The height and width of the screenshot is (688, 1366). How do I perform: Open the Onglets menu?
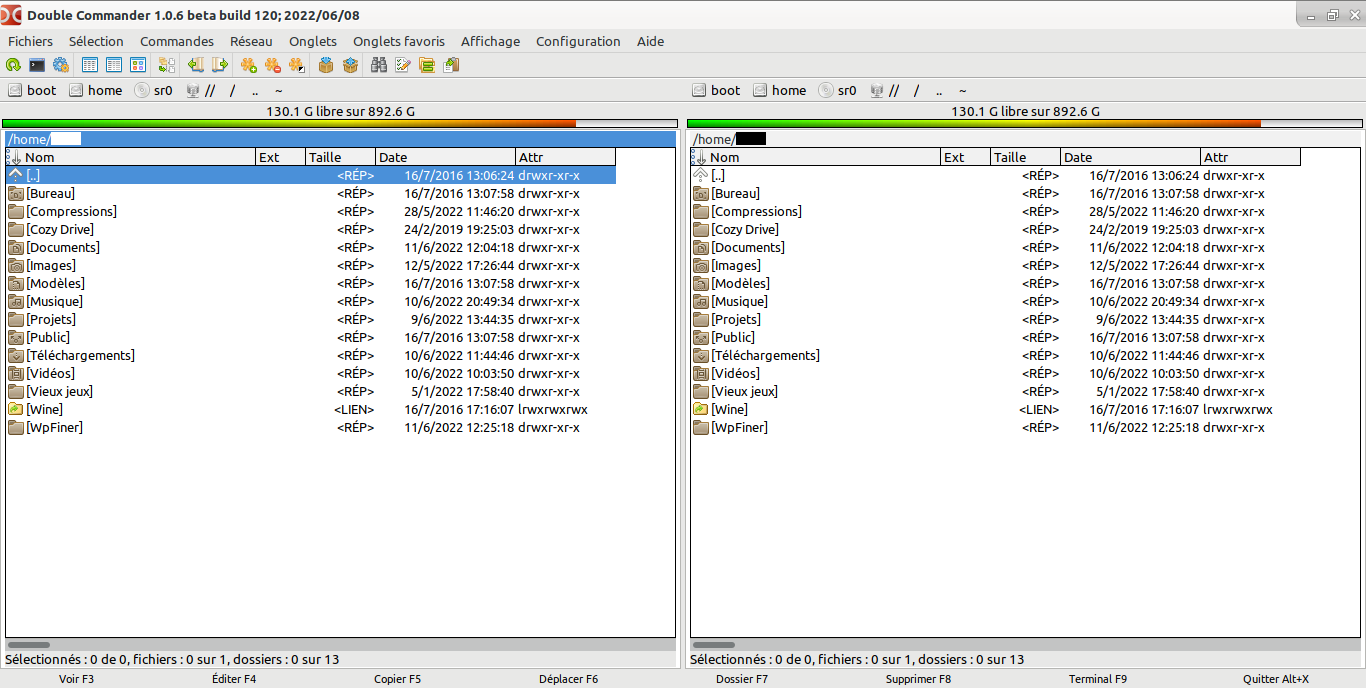point(313,41)
